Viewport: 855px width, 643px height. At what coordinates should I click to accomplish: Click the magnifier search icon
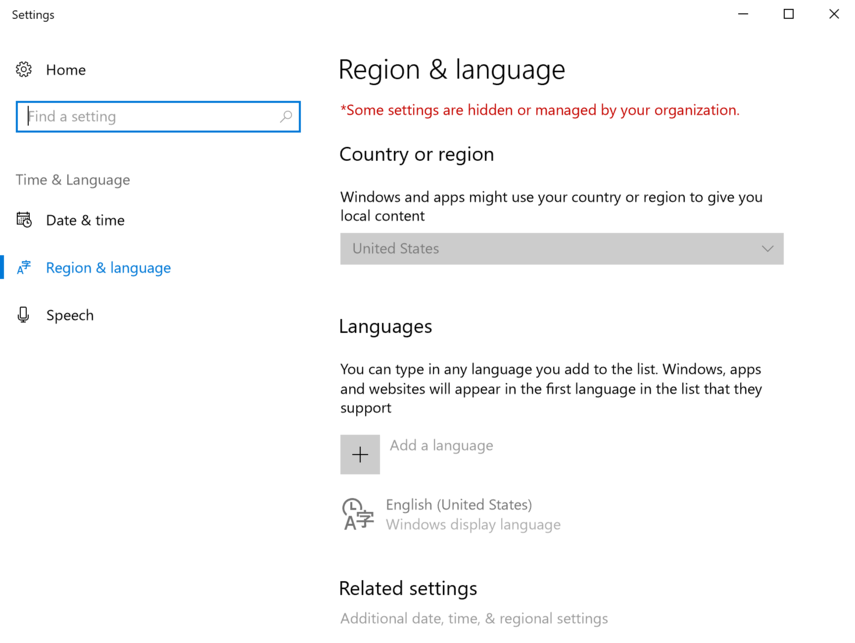[x=286, y=117]
